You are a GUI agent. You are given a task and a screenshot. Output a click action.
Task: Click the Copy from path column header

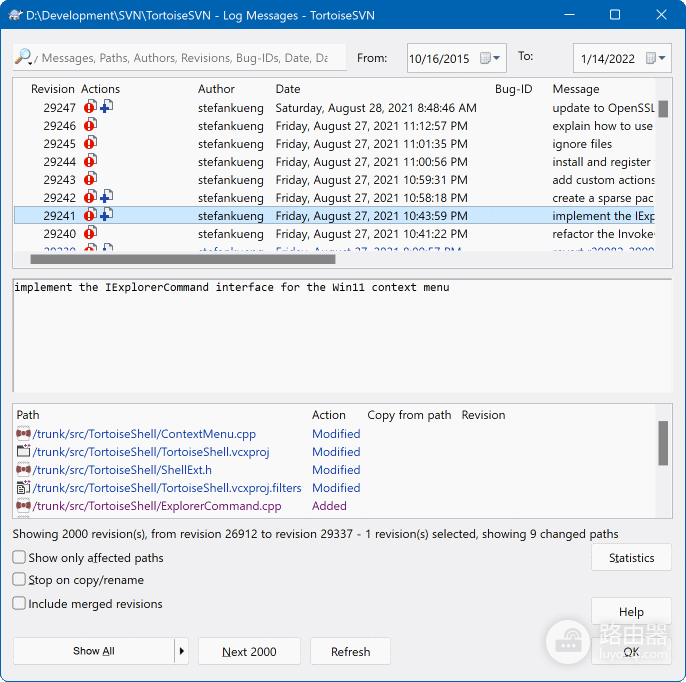(409, 415)
